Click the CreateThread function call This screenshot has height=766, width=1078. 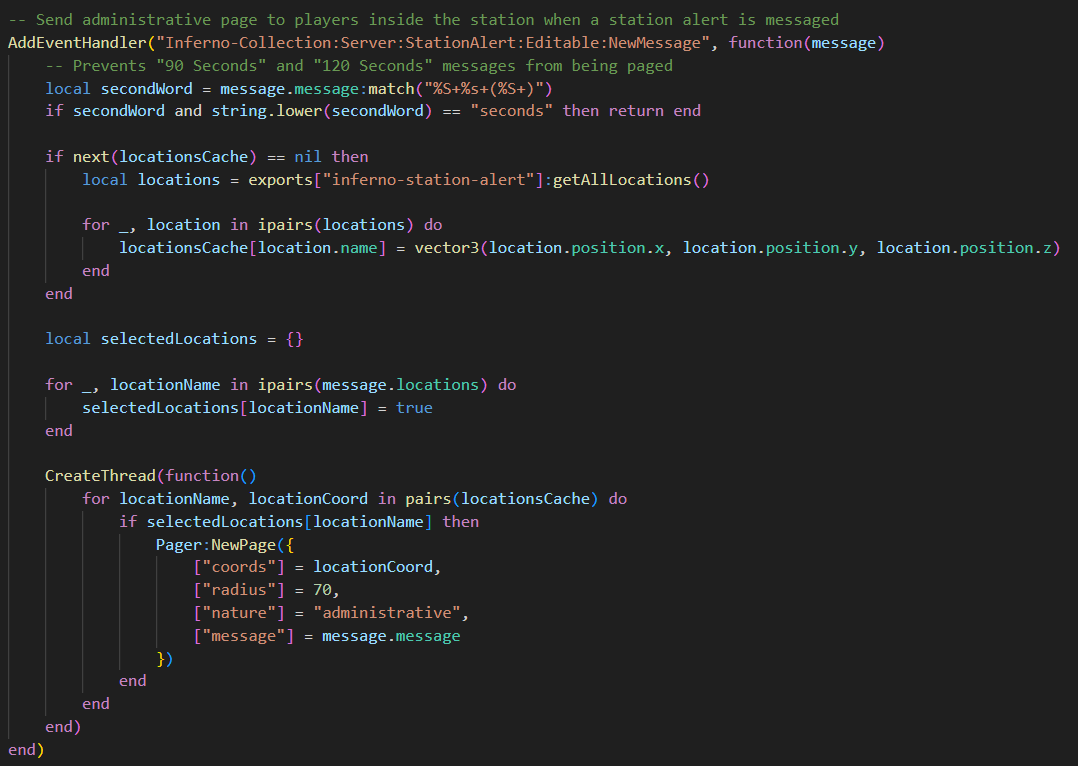(100, 476)
